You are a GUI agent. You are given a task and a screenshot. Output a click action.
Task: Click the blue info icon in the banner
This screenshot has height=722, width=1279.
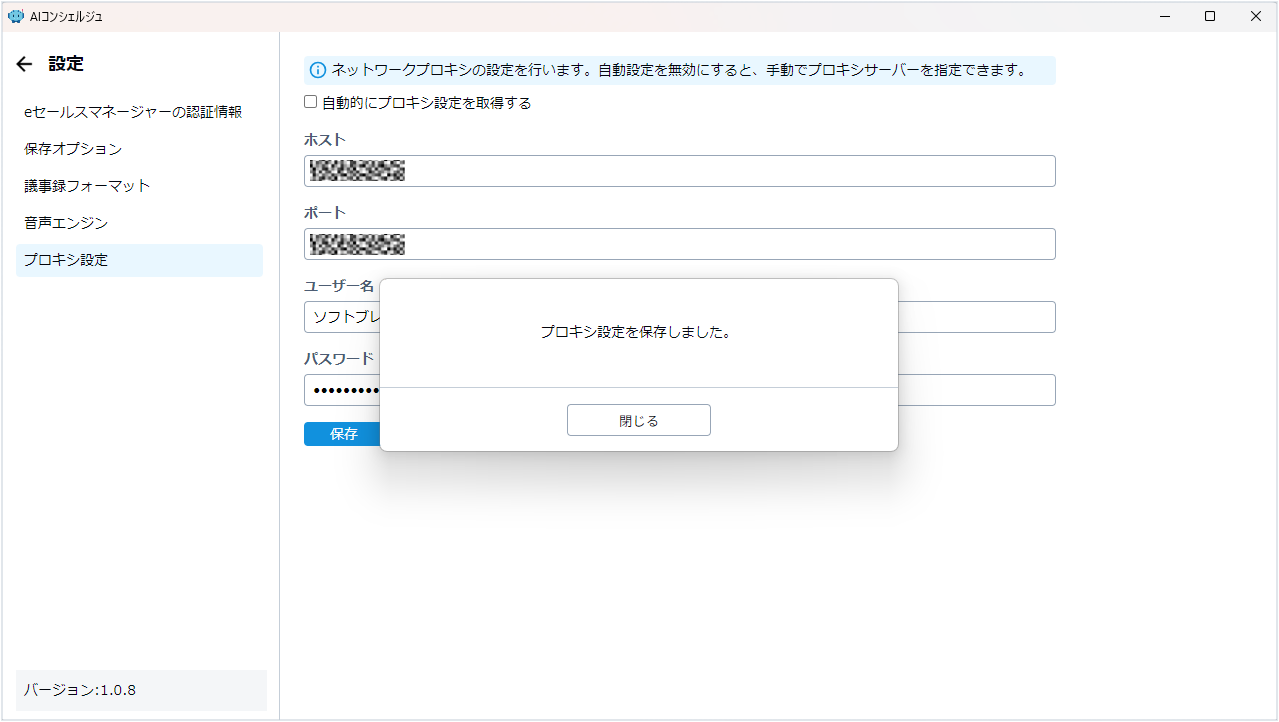pos(318,70)
